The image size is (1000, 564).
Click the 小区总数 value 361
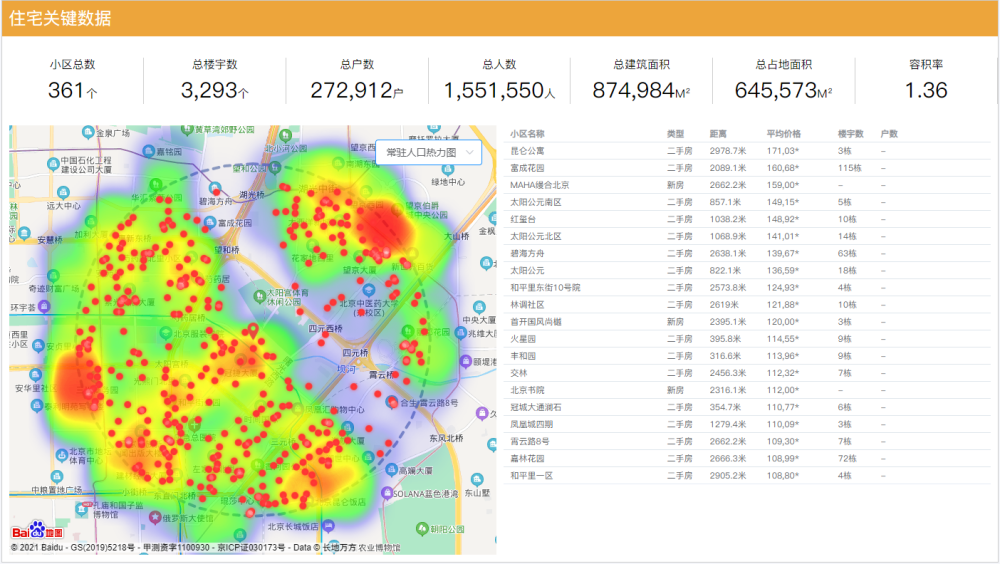(66, 91)
